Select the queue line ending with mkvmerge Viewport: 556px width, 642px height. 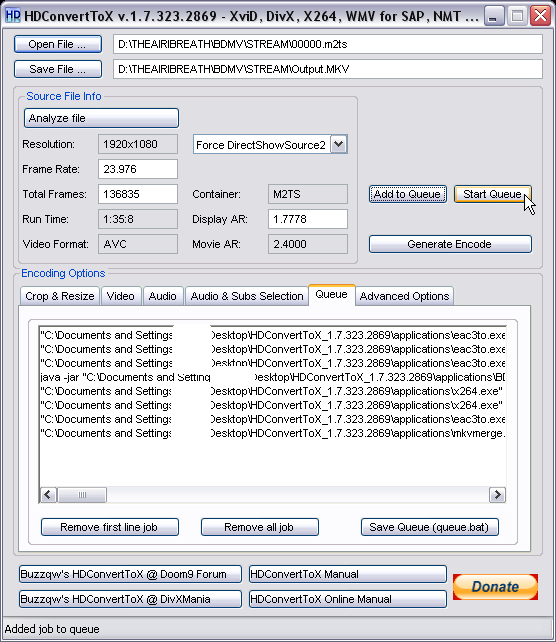(x=273, y=433)
